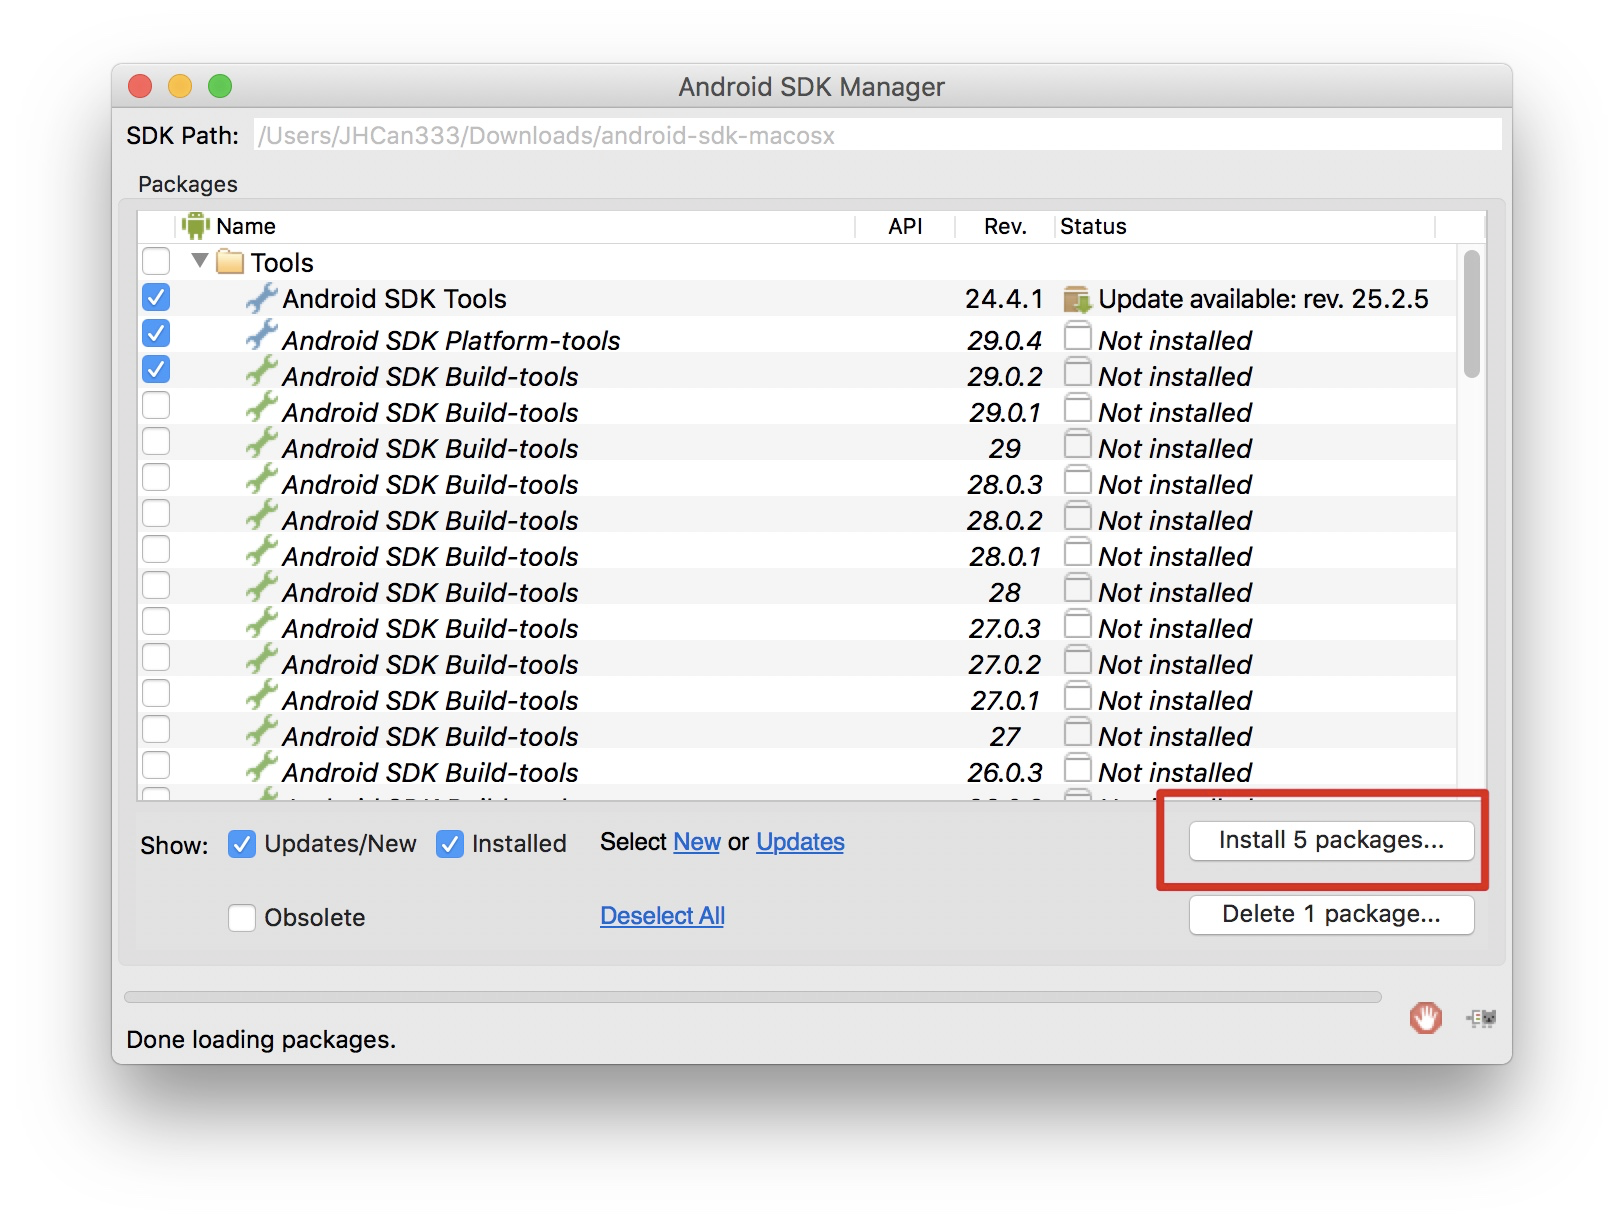The height and width of the screenshot is (1224, 1624).
Task: Click the package list vertical scrollbar thumb
Action: (1471, 314)
